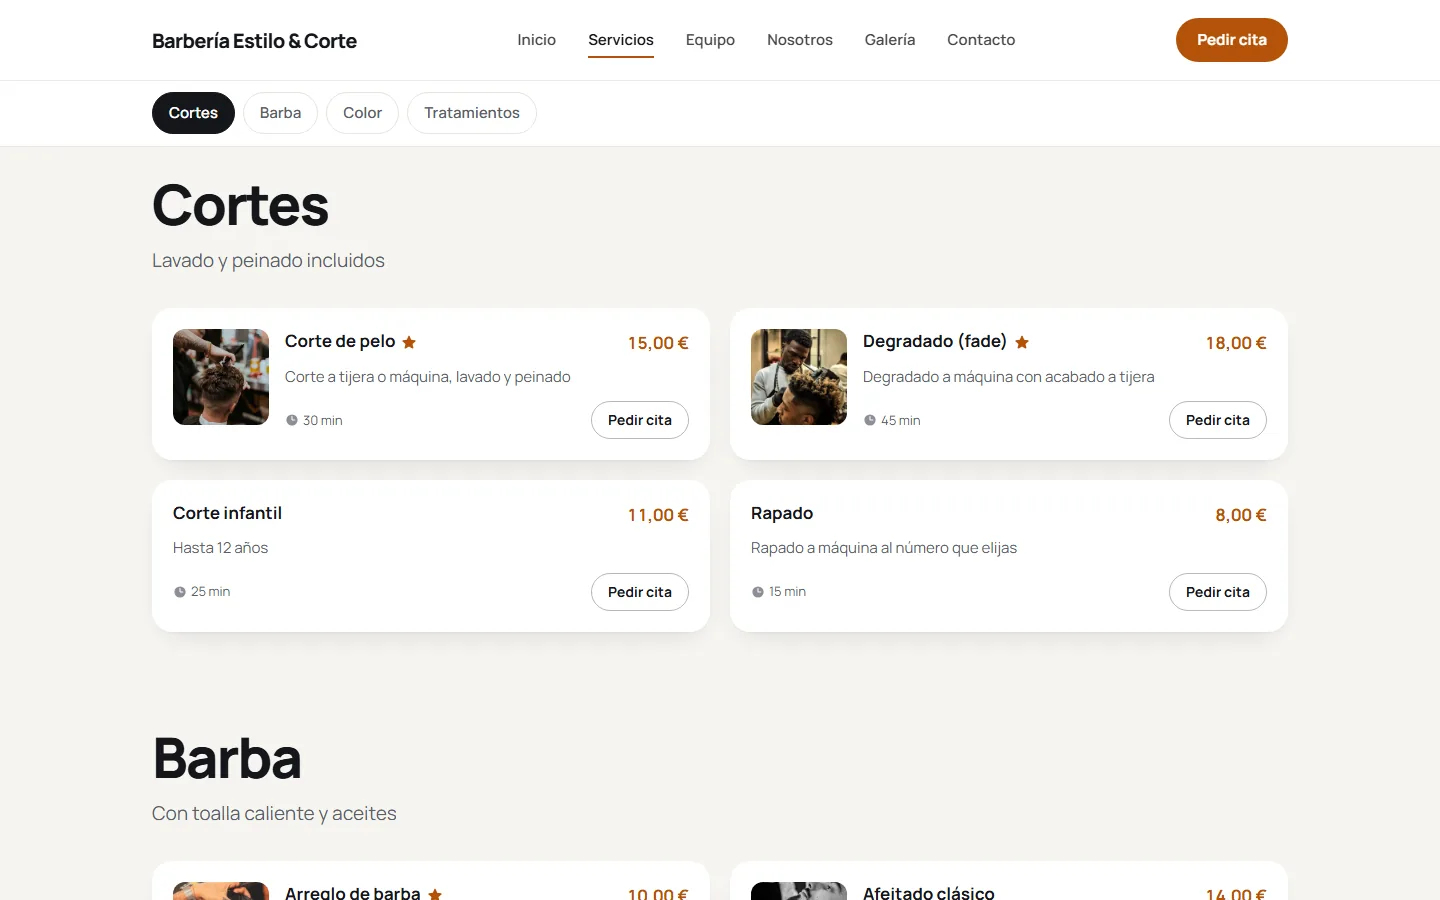The image size is (1440, 900).
Task: Click the clock icon by 45 min
Action: click(x=870, y=420)
